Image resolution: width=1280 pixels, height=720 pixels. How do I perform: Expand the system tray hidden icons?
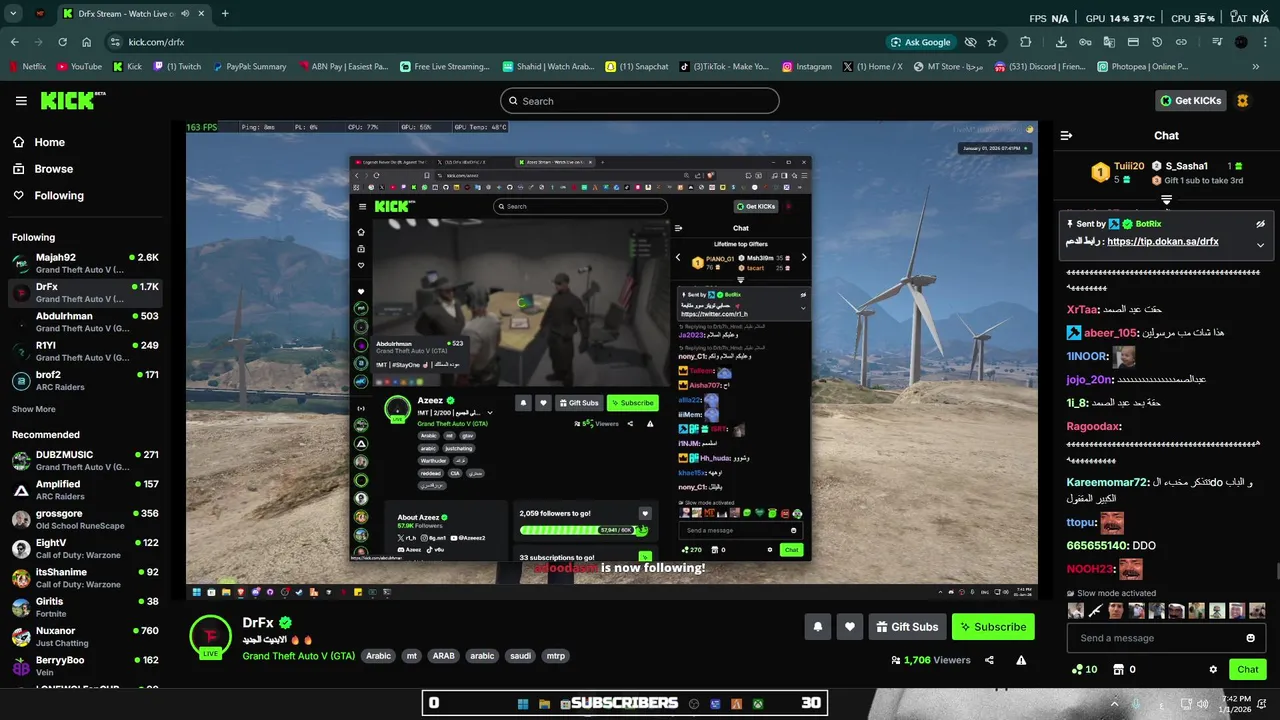tap(1113, 703)
